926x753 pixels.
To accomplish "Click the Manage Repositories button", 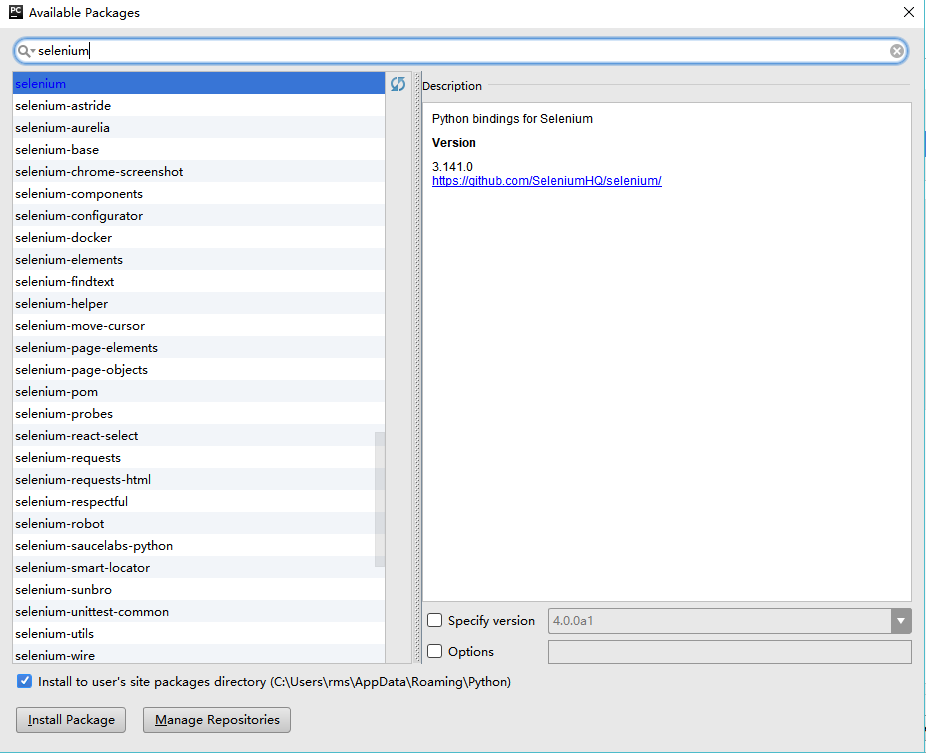I will (217, 720).
